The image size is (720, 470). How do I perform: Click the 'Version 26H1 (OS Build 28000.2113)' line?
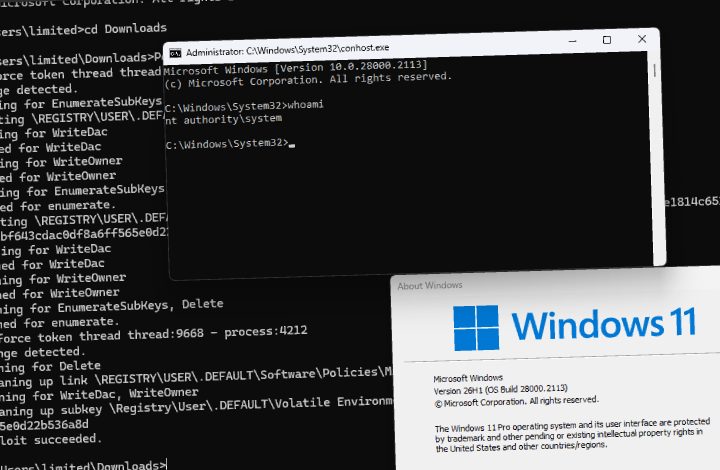tap(501, 390)
